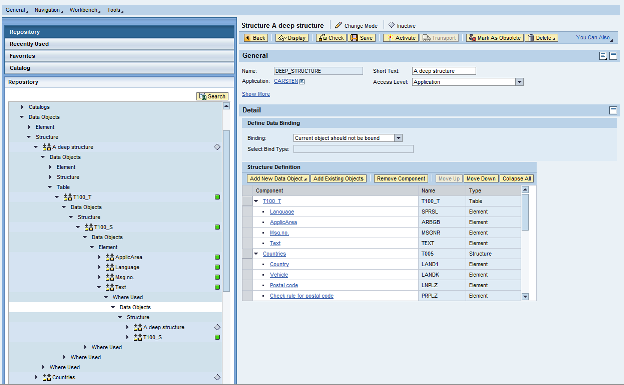Viewport: 624px width, 385px height.
Task: Click green status square of Language tree row
Action: pos(217,267)
